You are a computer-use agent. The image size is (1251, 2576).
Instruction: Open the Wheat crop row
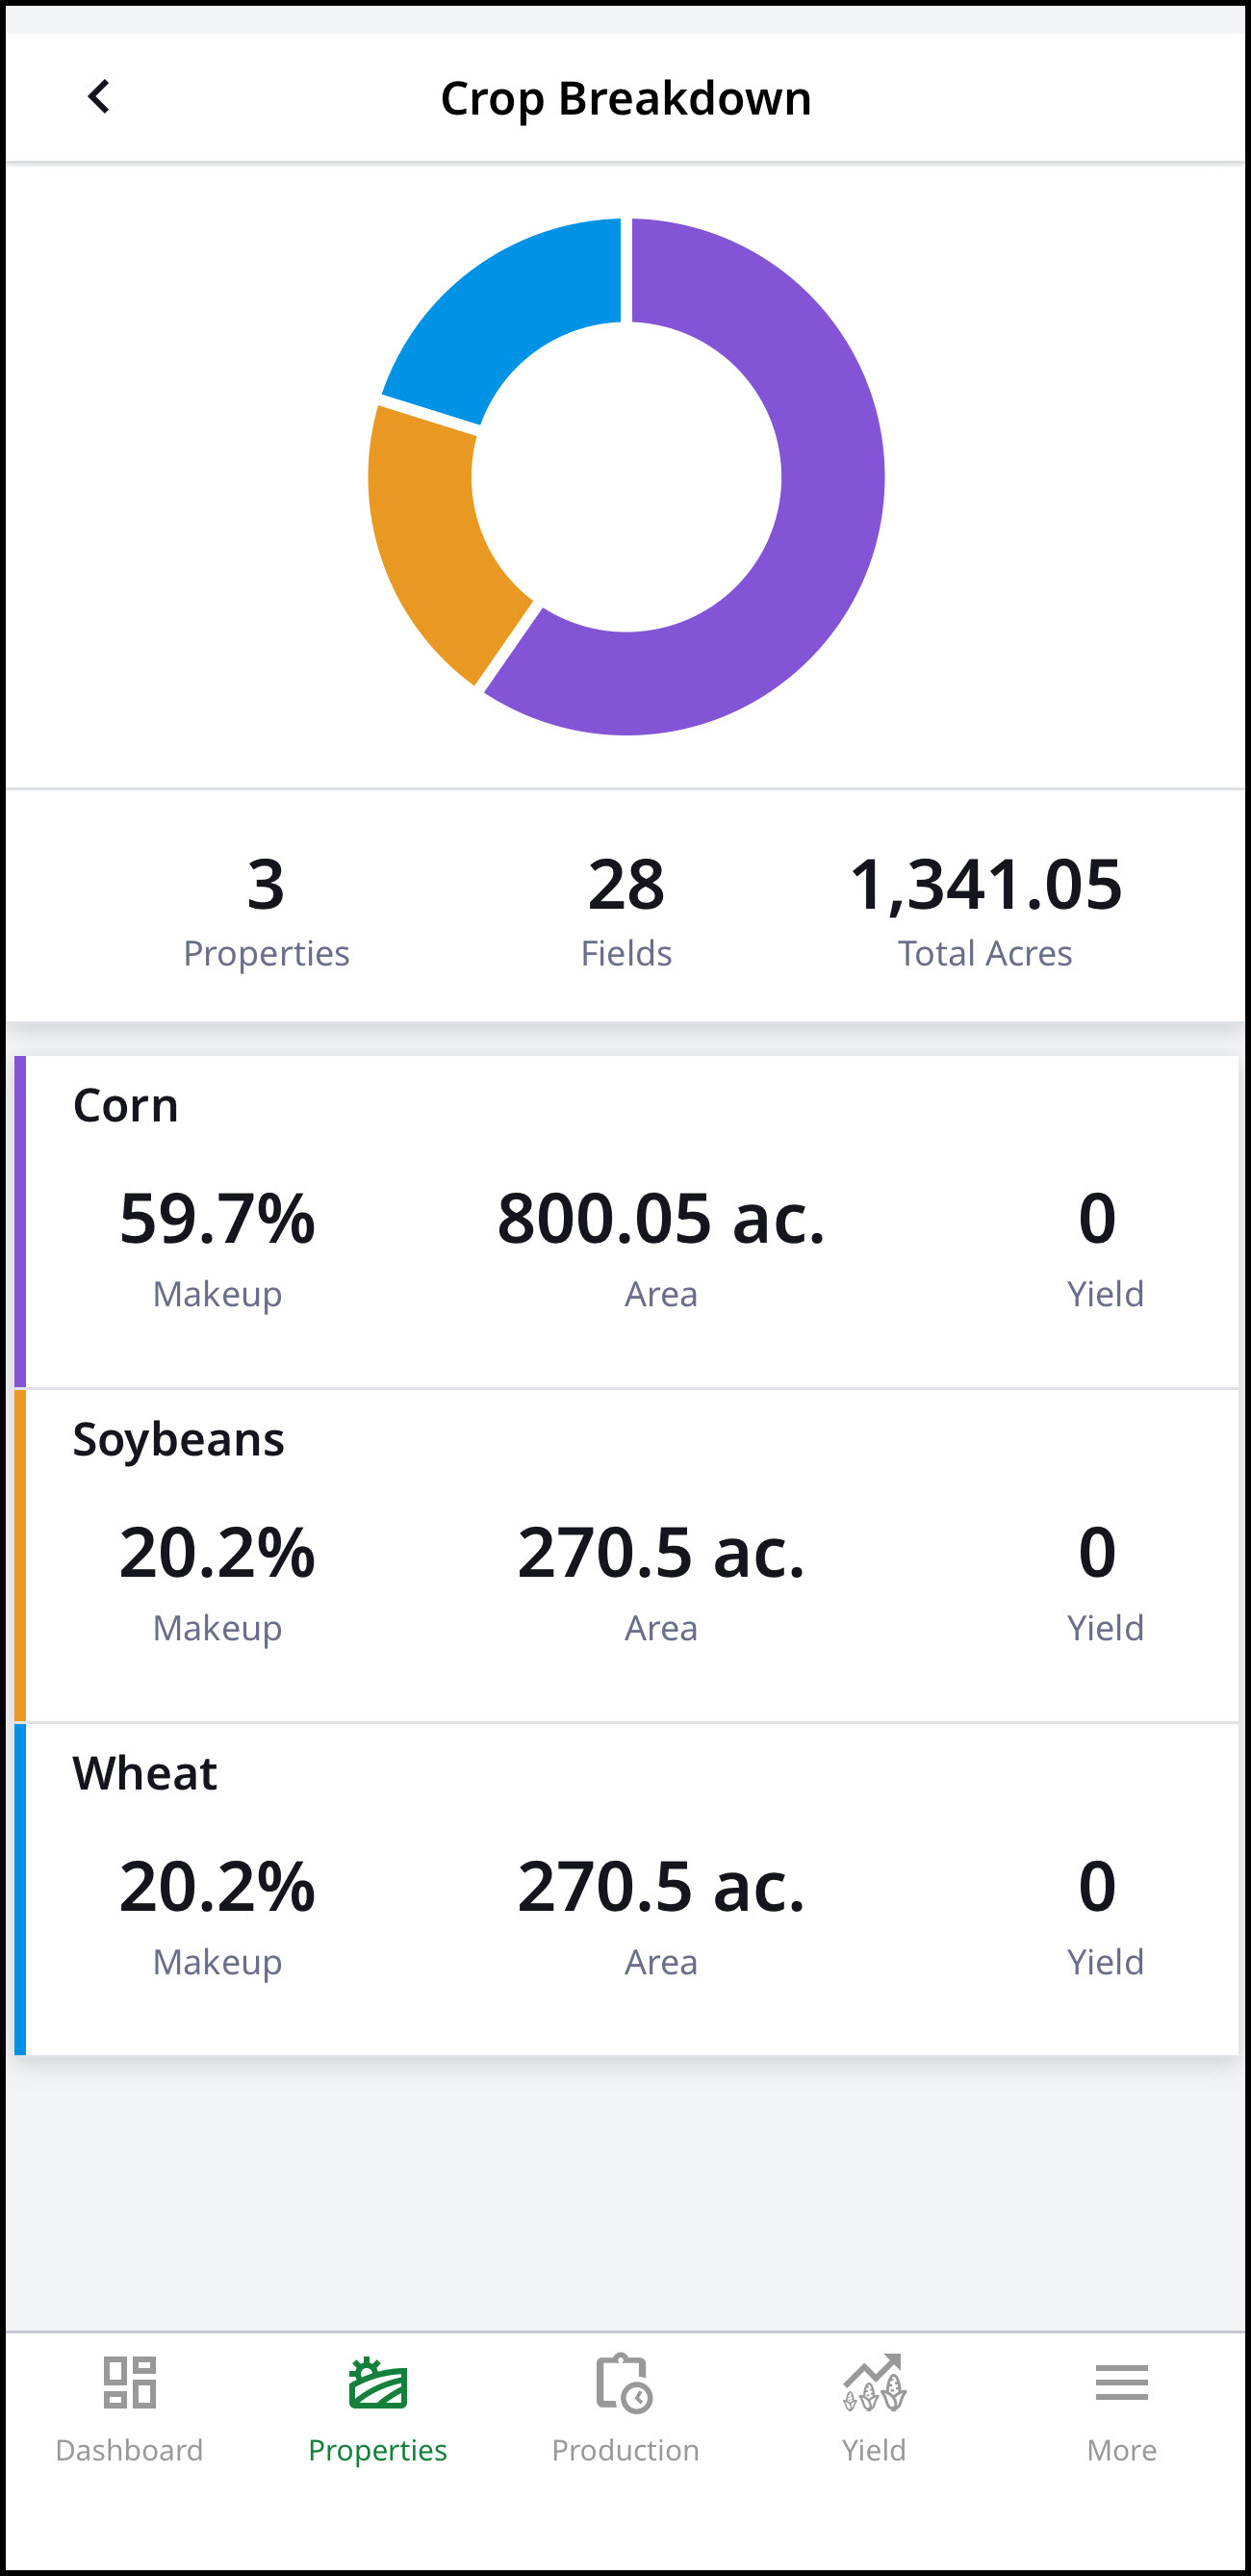click(x=626, y=1889)
